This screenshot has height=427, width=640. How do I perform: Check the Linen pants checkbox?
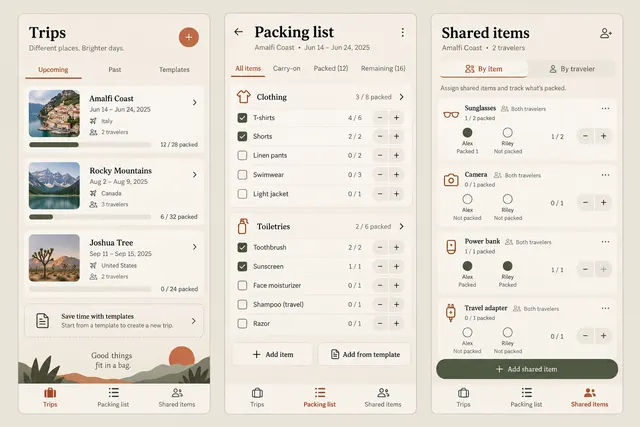click(x=242, y=156)
